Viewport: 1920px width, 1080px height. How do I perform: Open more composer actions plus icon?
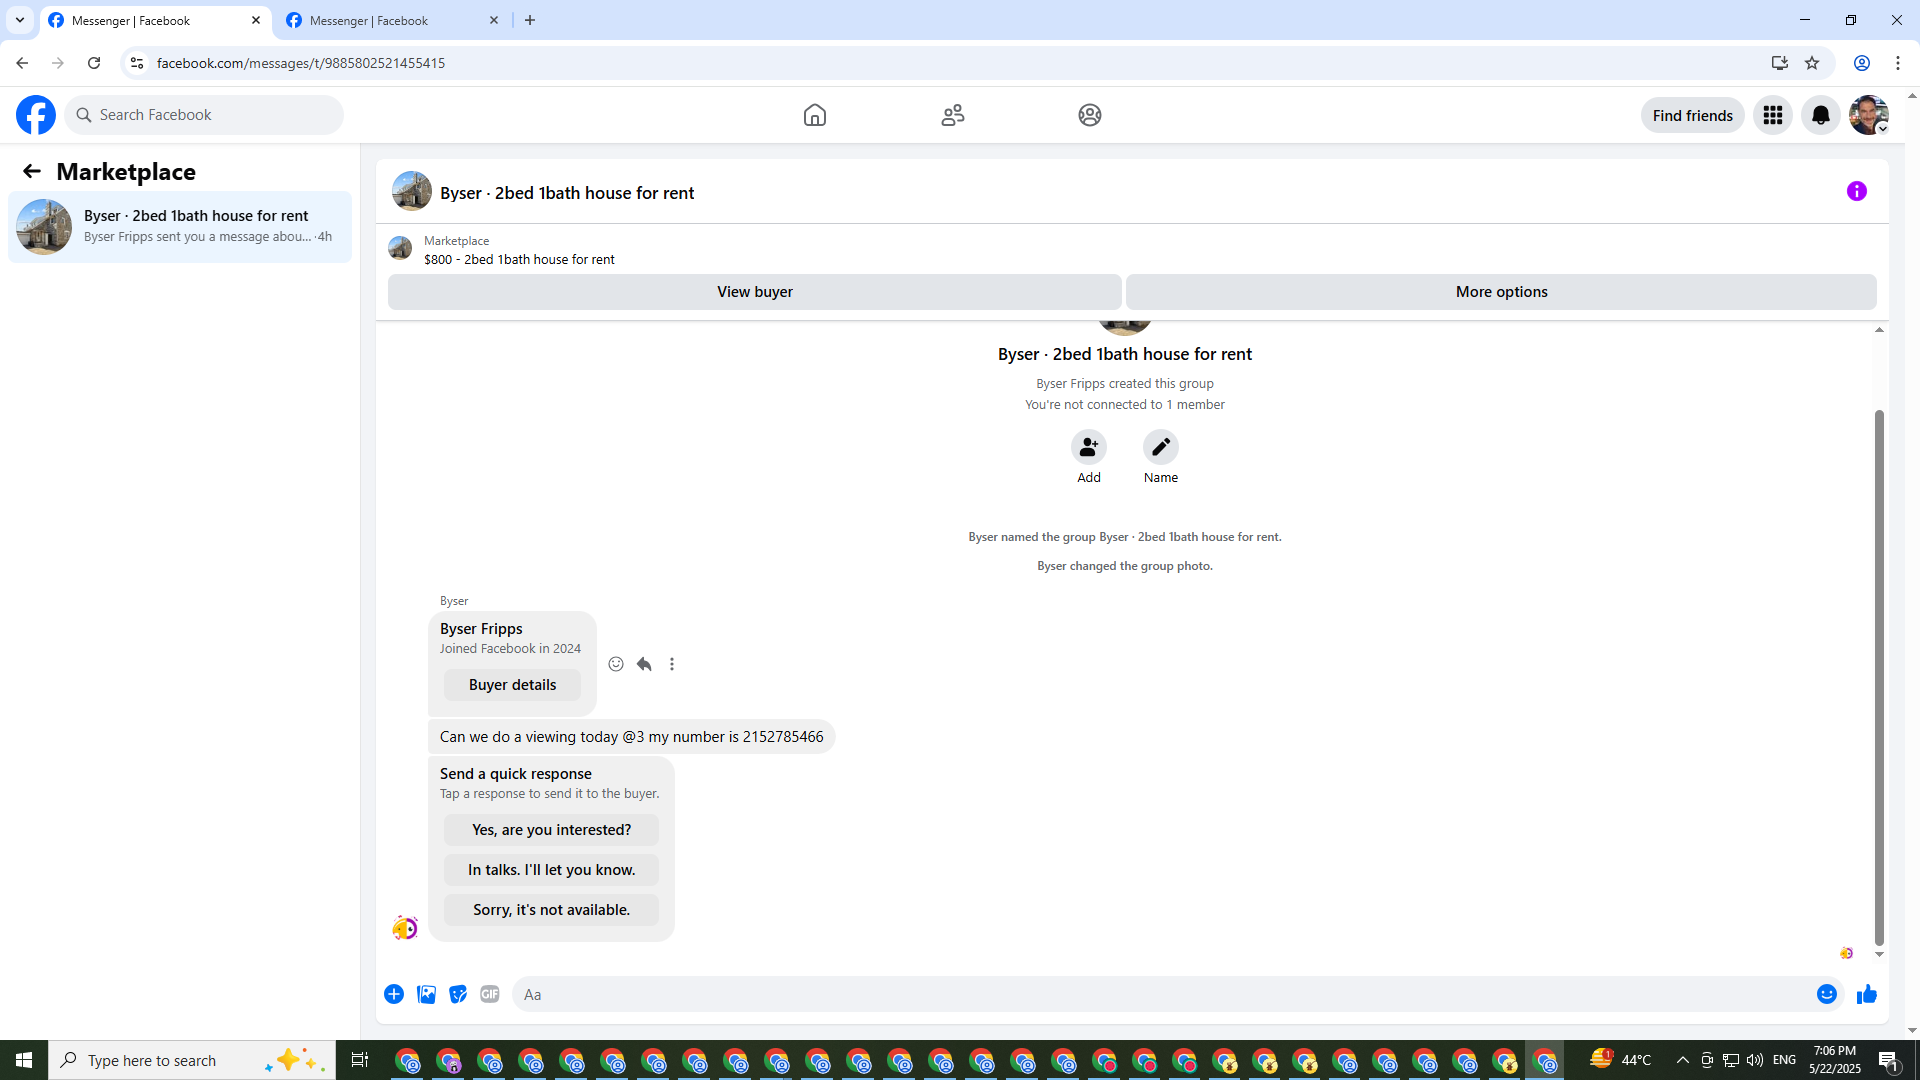[x=394, y=994]
